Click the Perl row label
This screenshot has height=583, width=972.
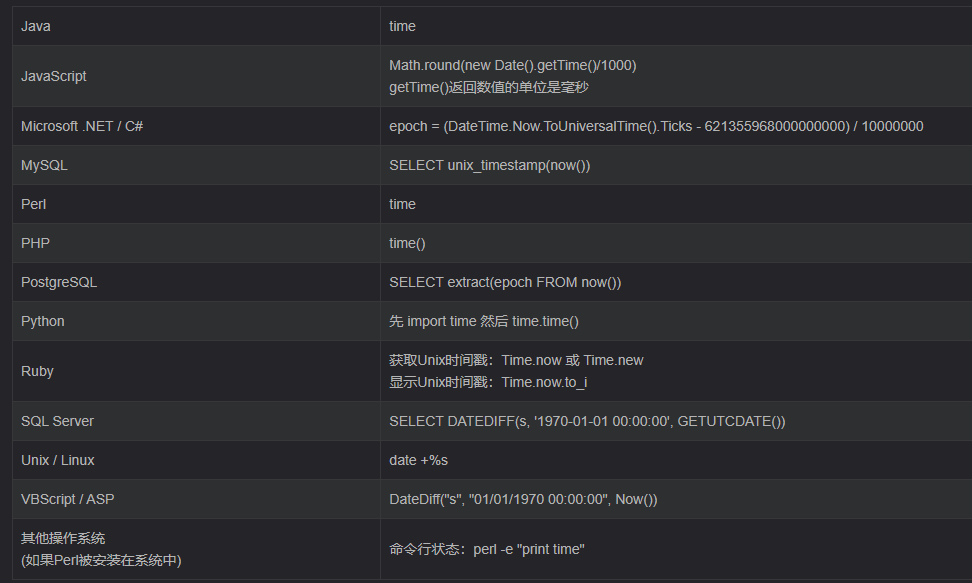pos(34,204)
